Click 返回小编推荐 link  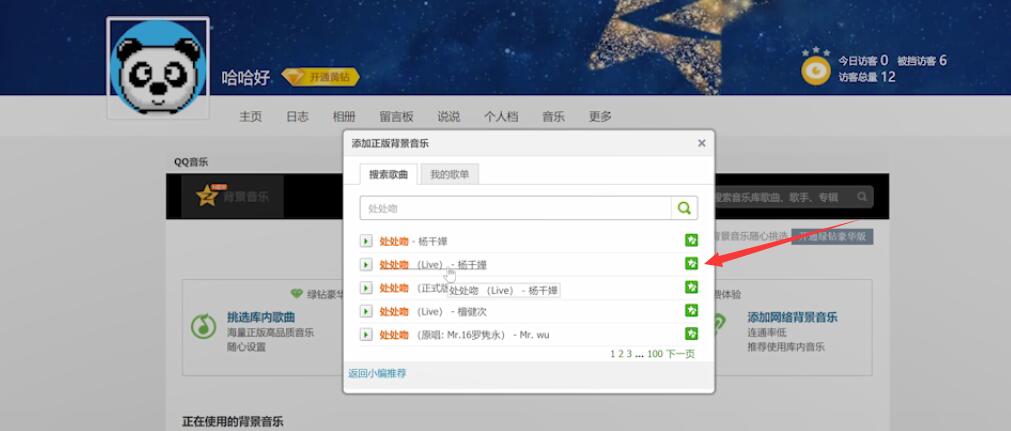pyautogui.click(x=377, y=373)
